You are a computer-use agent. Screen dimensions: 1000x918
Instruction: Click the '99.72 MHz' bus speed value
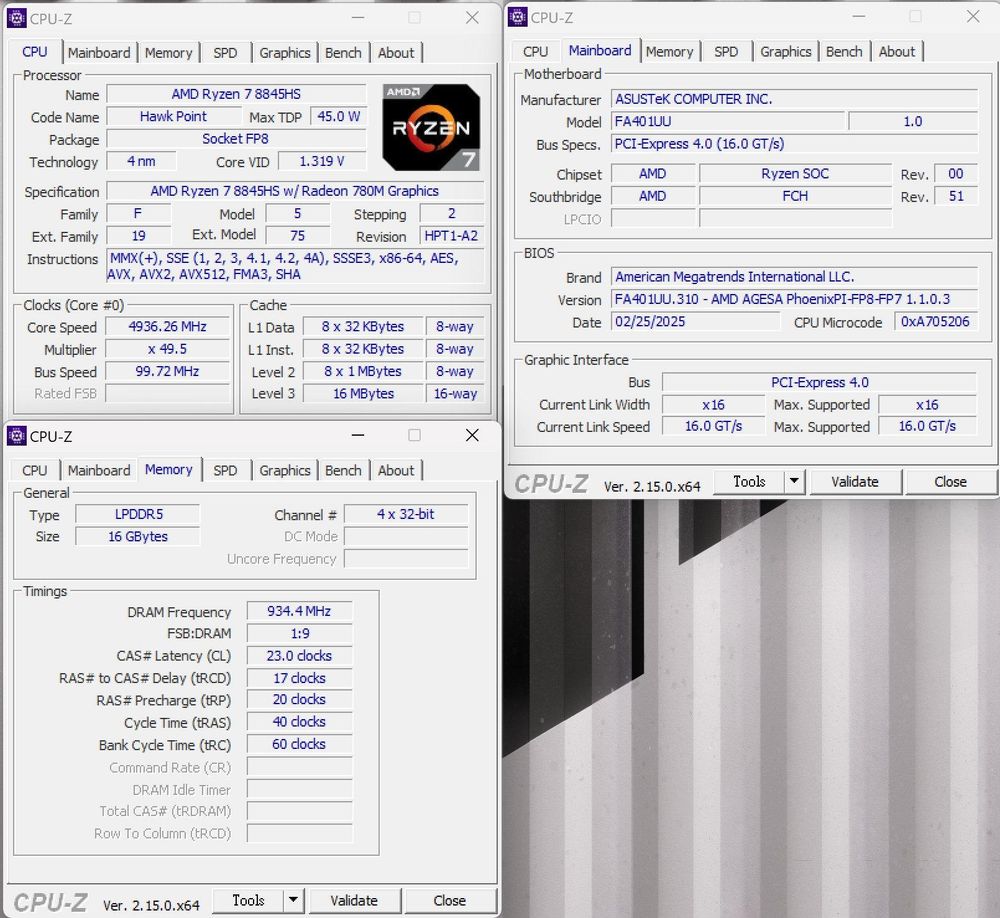click(x=168, y=371)
